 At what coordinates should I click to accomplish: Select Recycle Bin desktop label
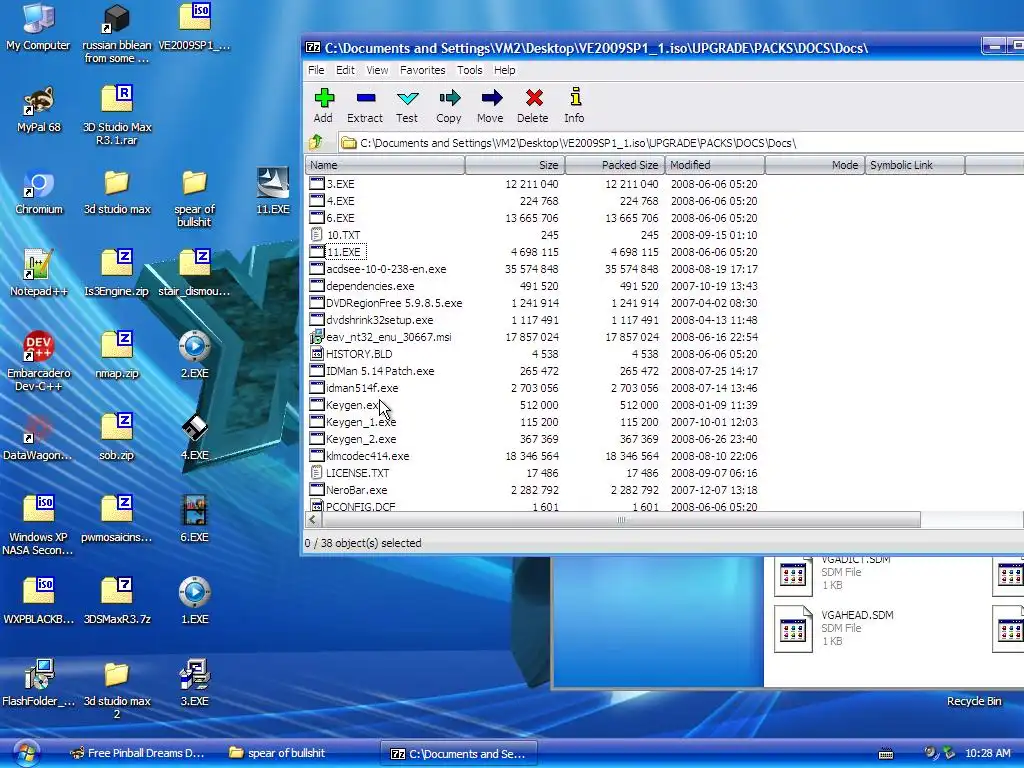tap(974, 701)
